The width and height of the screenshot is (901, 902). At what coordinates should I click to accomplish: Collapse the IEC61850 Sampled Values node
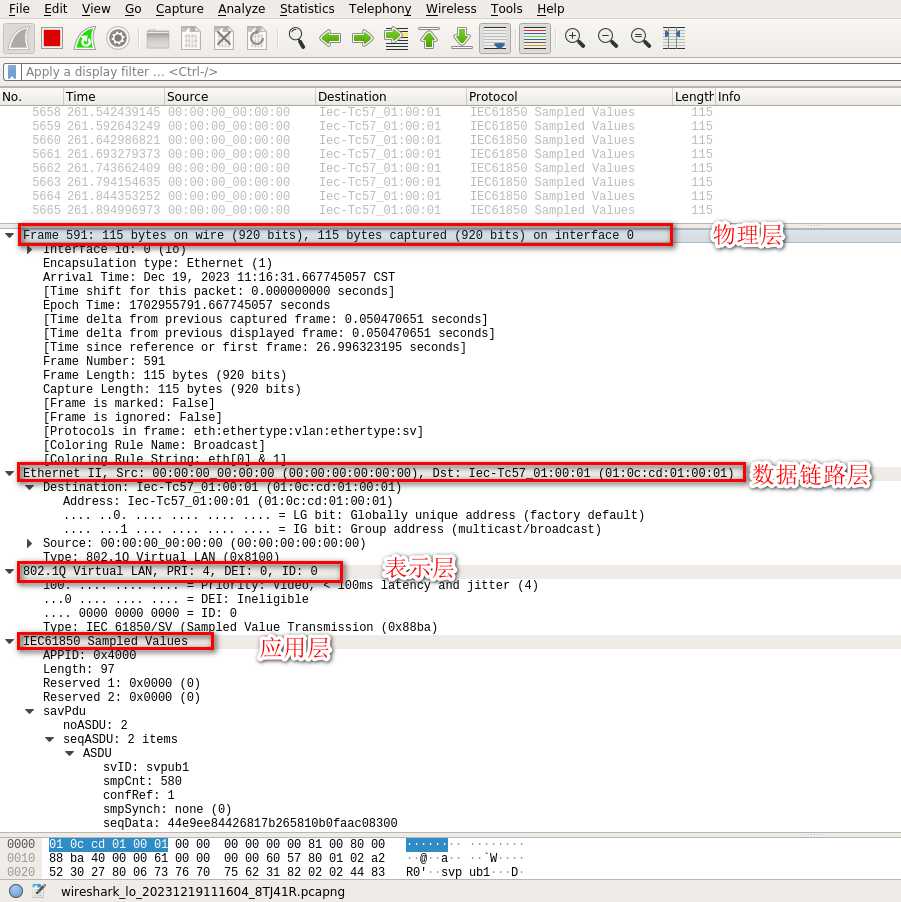[9, 641]
